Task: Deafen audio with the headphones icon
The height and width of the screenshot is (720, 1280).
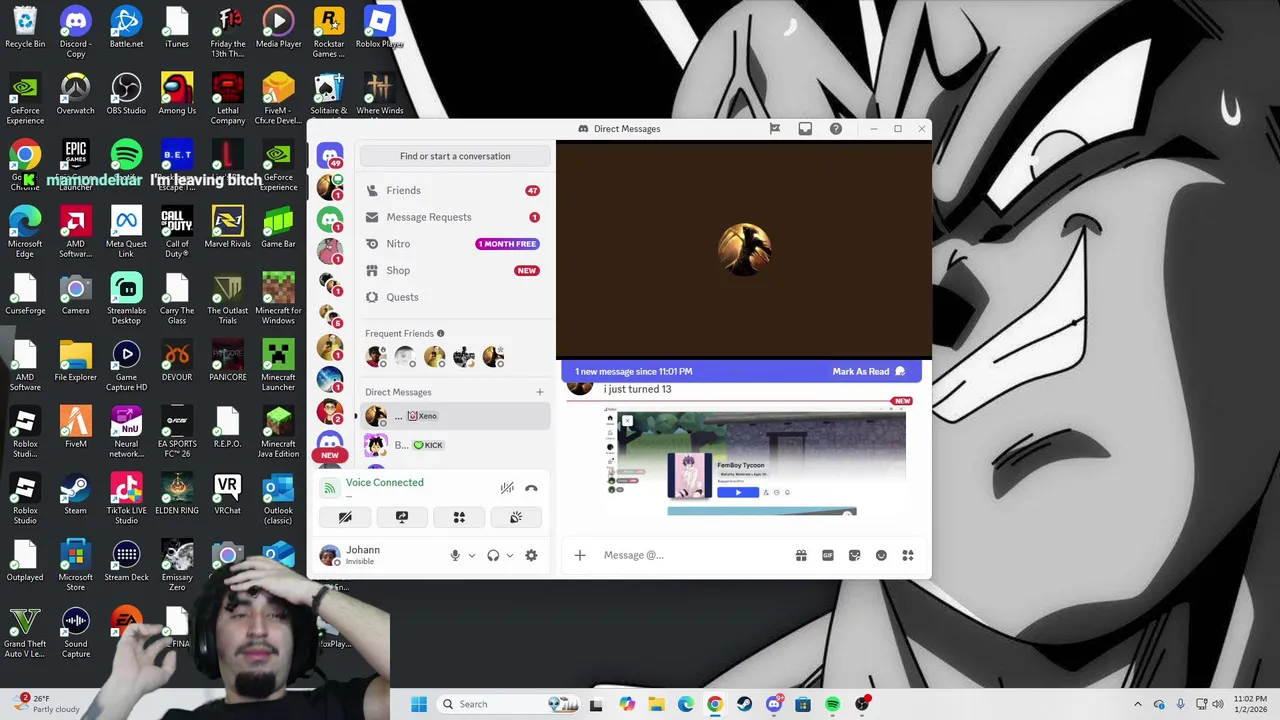Action: (493, 555)
